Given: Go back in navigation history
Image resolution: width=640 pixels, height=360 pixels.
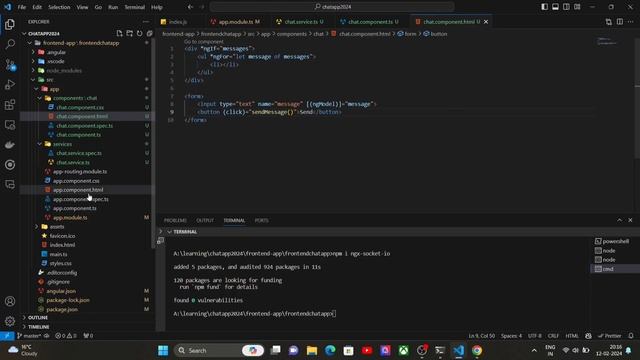Looking at the screenshot, I should click(190, 7).
